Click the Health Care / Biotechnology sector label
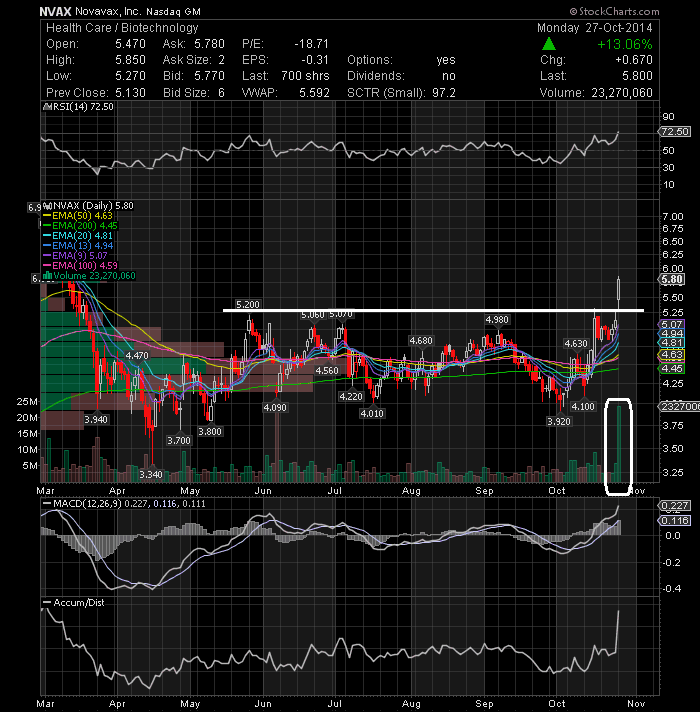The width and height of the screenshot is (700, 712). coord(122,28)
